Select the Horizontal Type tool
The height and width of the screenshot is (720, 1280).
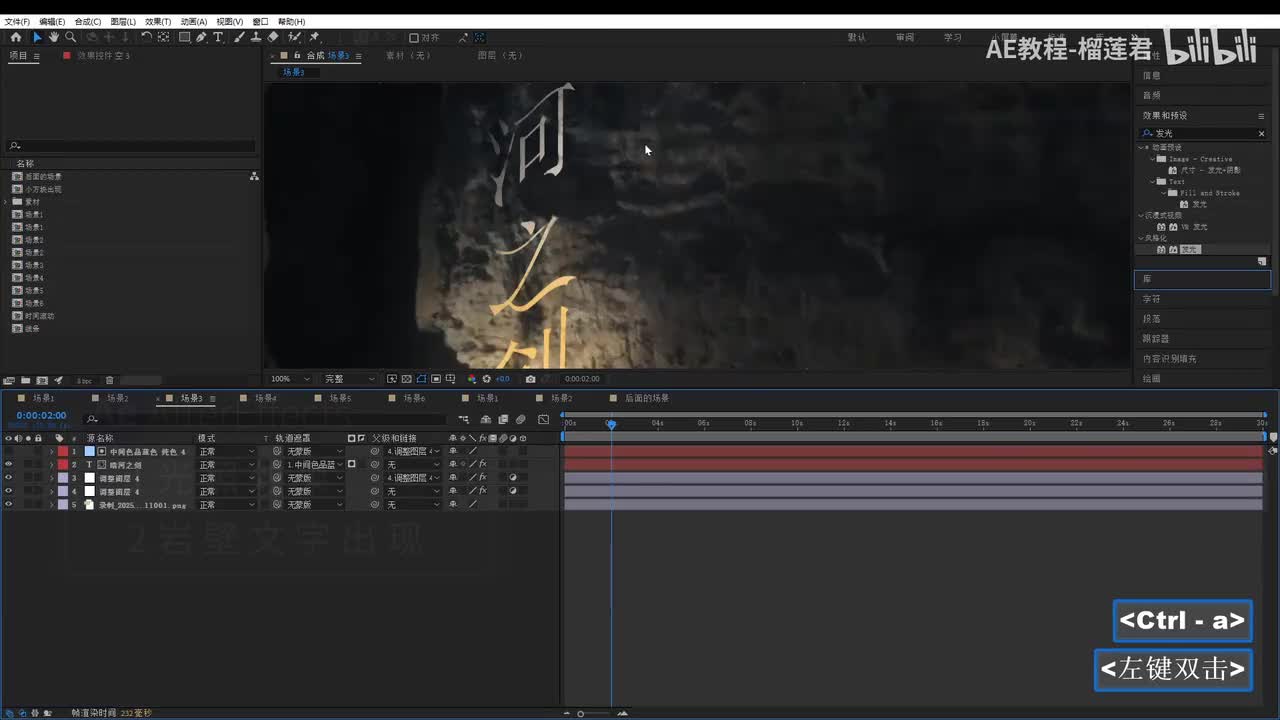click(x=218, y=37)
